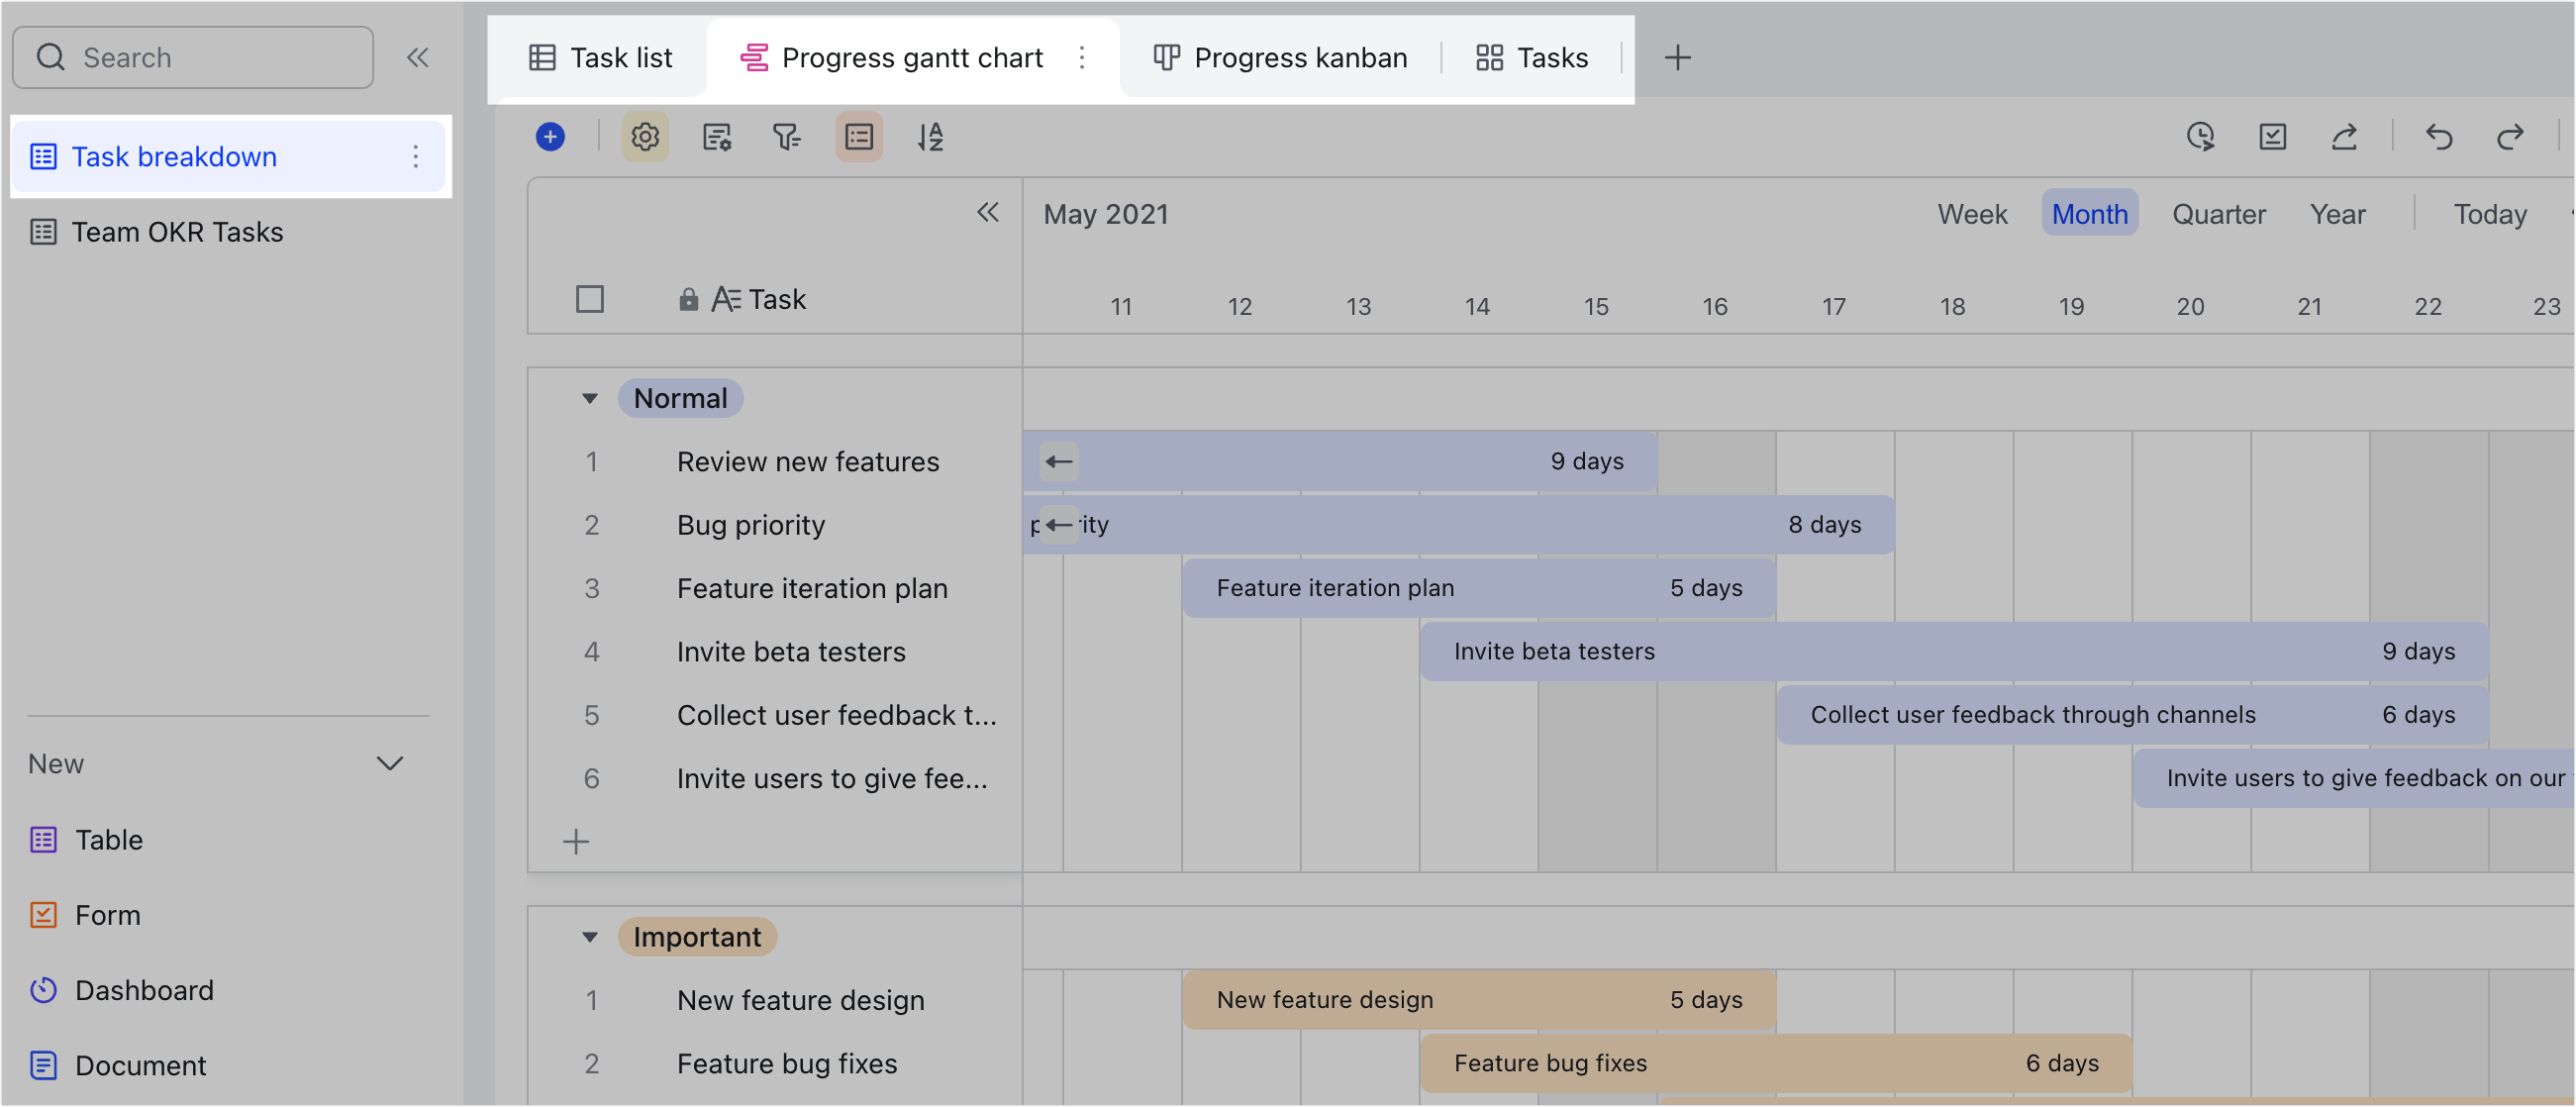The width and height of the screenshot is (2576, 1107).
Task: Tick the select-all checkbox beside Task
Action: tap(590, 299)
